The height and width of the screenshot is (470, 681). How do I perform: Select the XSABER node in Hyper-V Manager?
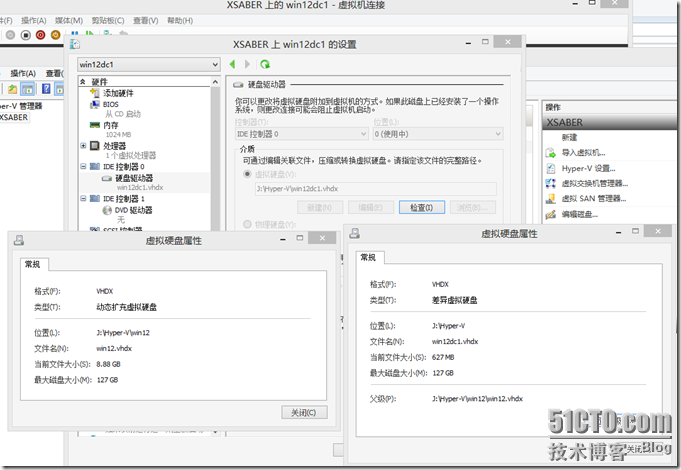point(14,117)
